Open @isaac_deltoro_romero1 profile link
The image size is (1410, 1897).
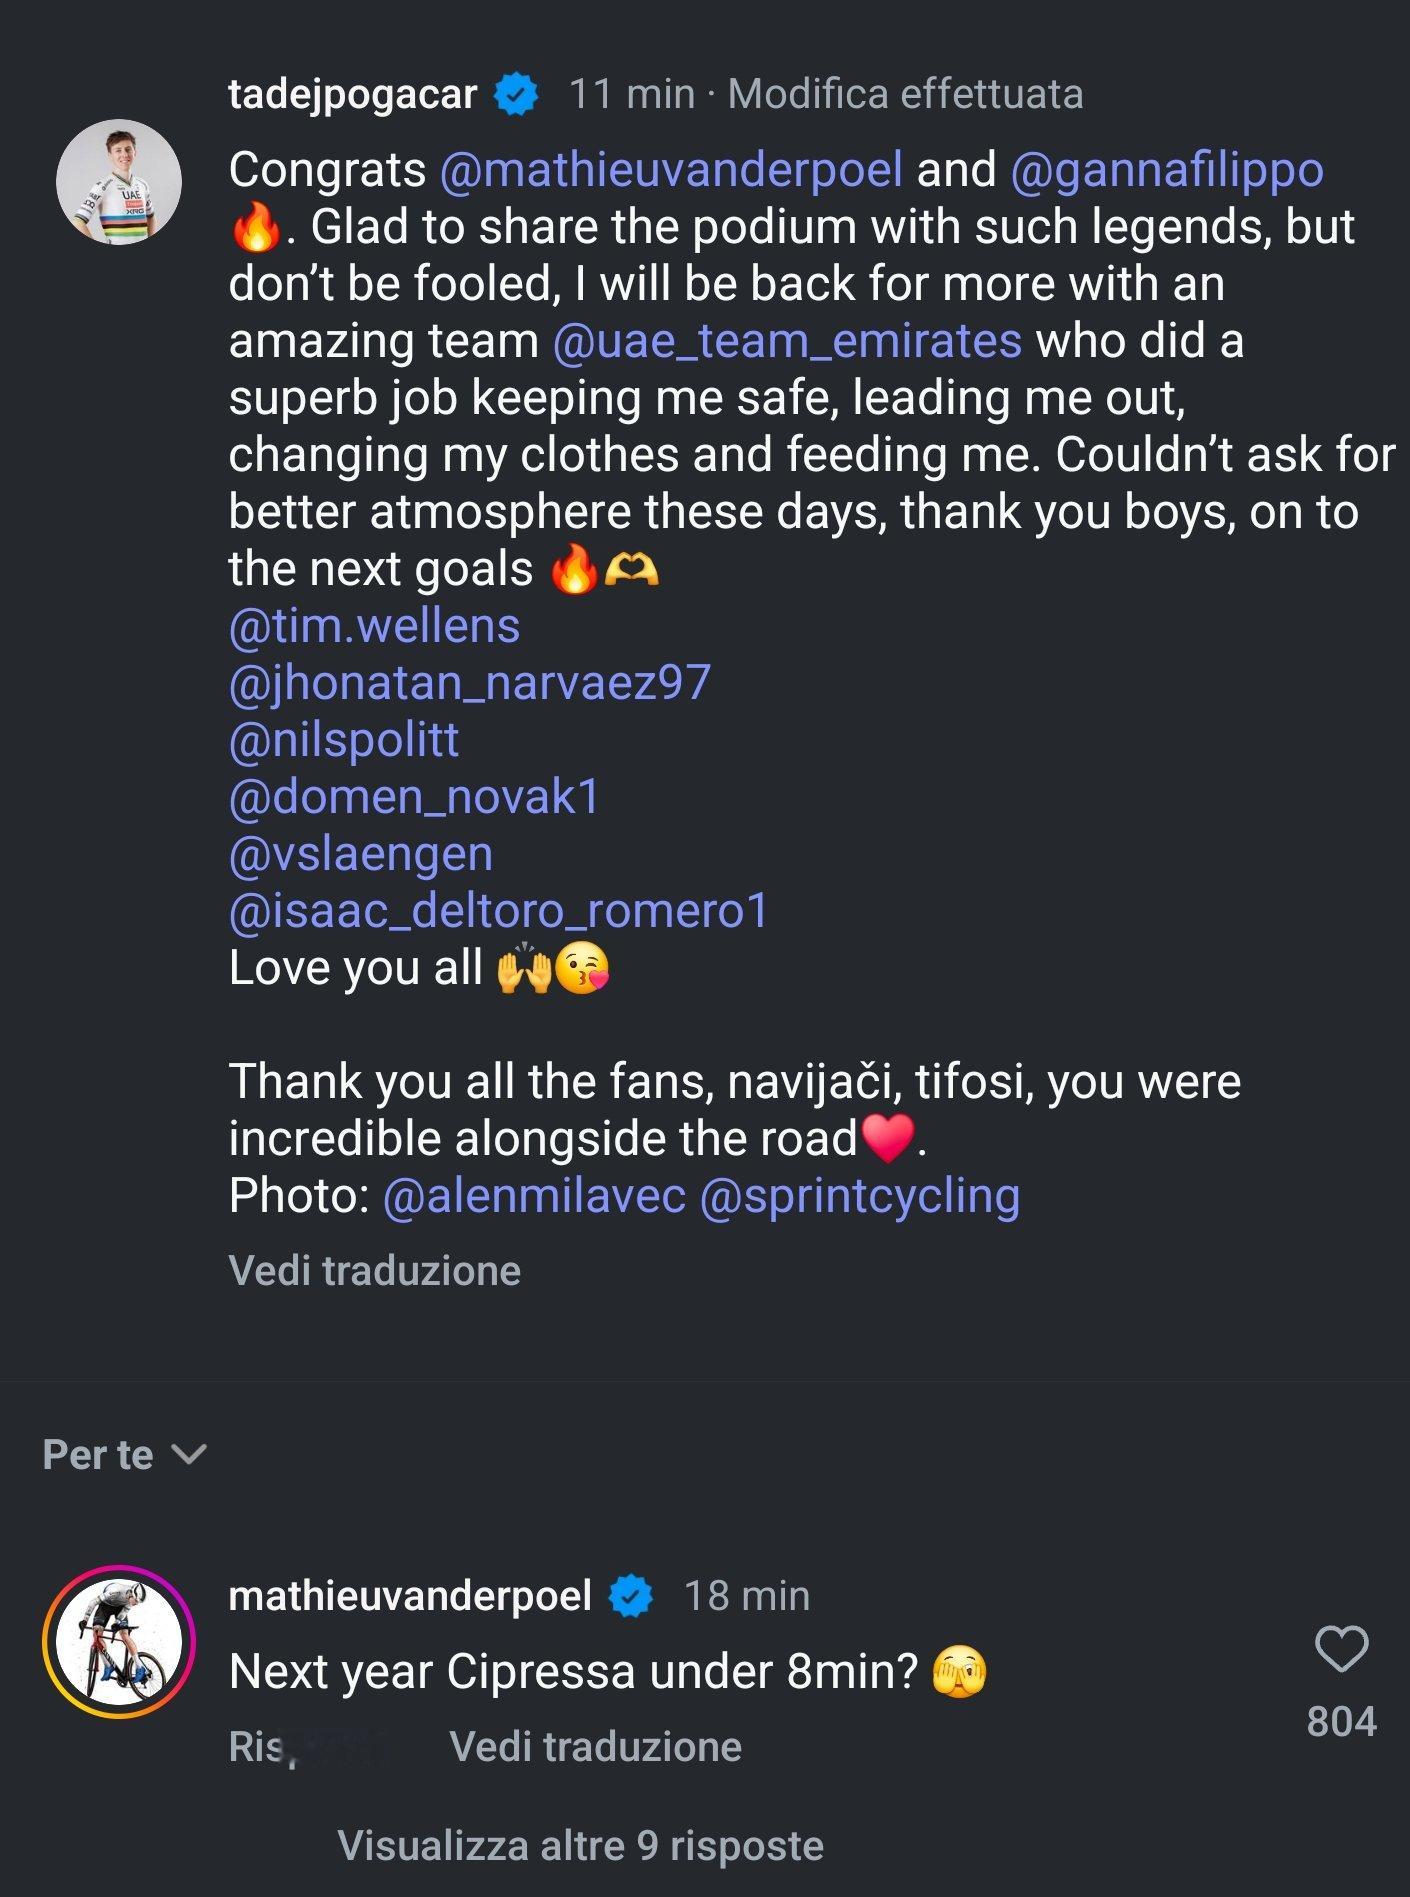click(498, 911)
